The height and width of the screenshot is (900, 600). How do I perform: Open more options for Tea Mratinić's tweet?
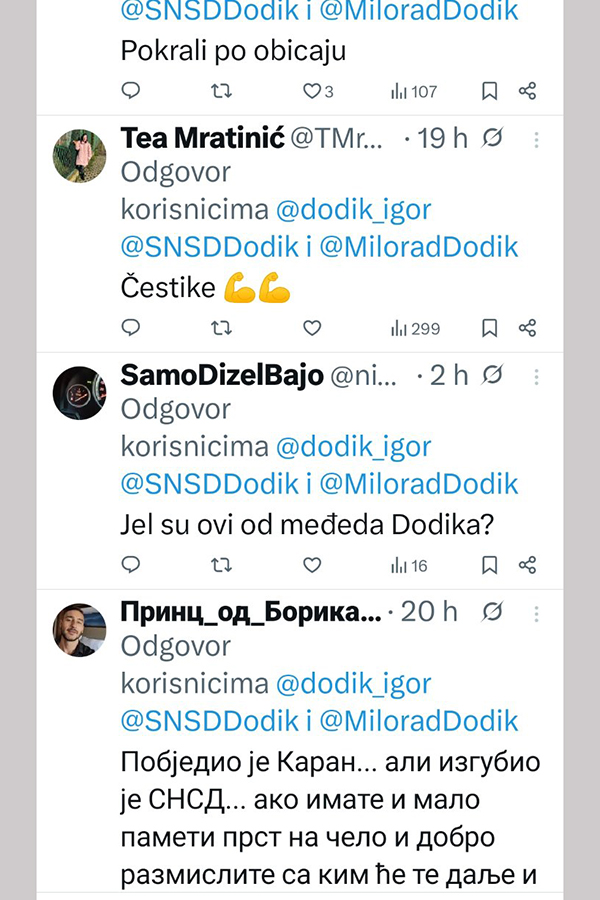537,139
